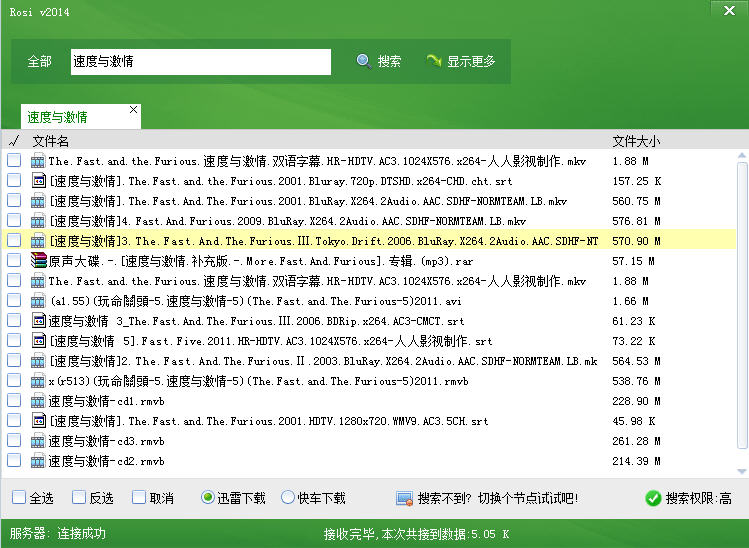749x548 pixels.
Task: Click video icon of 速度与激情-cd1.rmvb
Action: point(38,401)
